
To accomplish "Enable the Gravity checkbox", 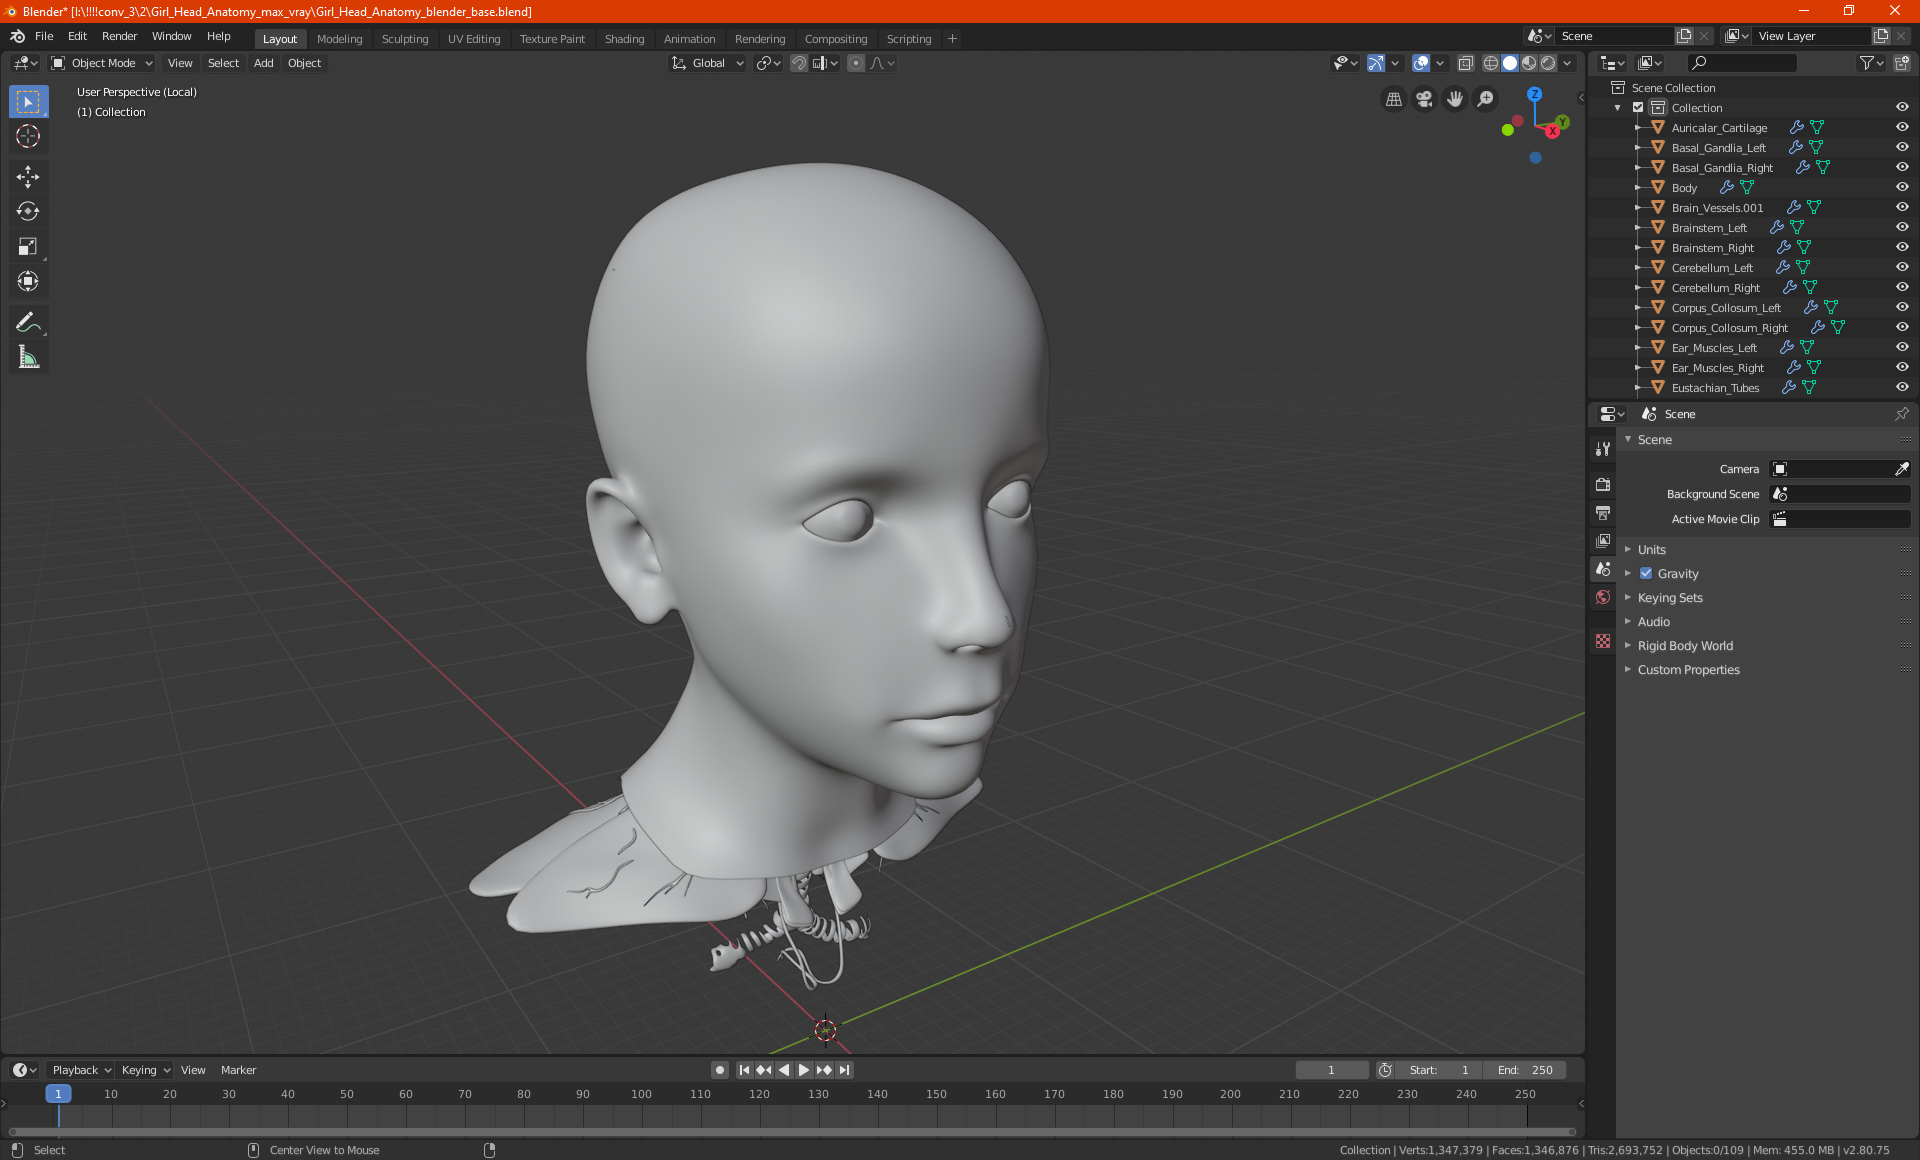I will pos(1646,574).
